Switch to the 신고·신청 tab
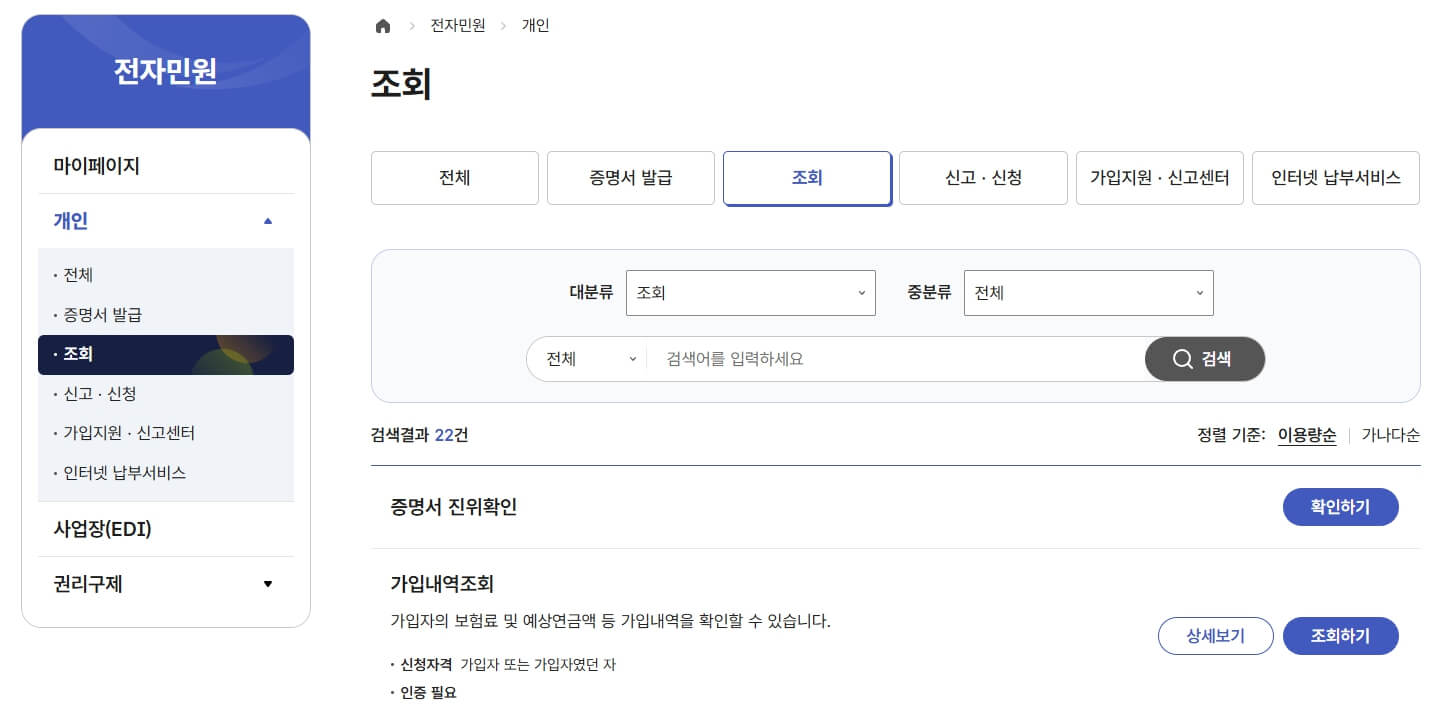The height and width of the screenshot is (717, 1447). point(983,177)
